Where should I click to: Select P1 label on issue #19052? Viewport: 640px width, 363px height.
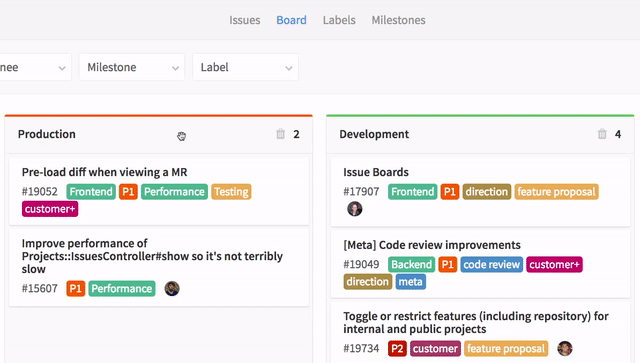128,192
